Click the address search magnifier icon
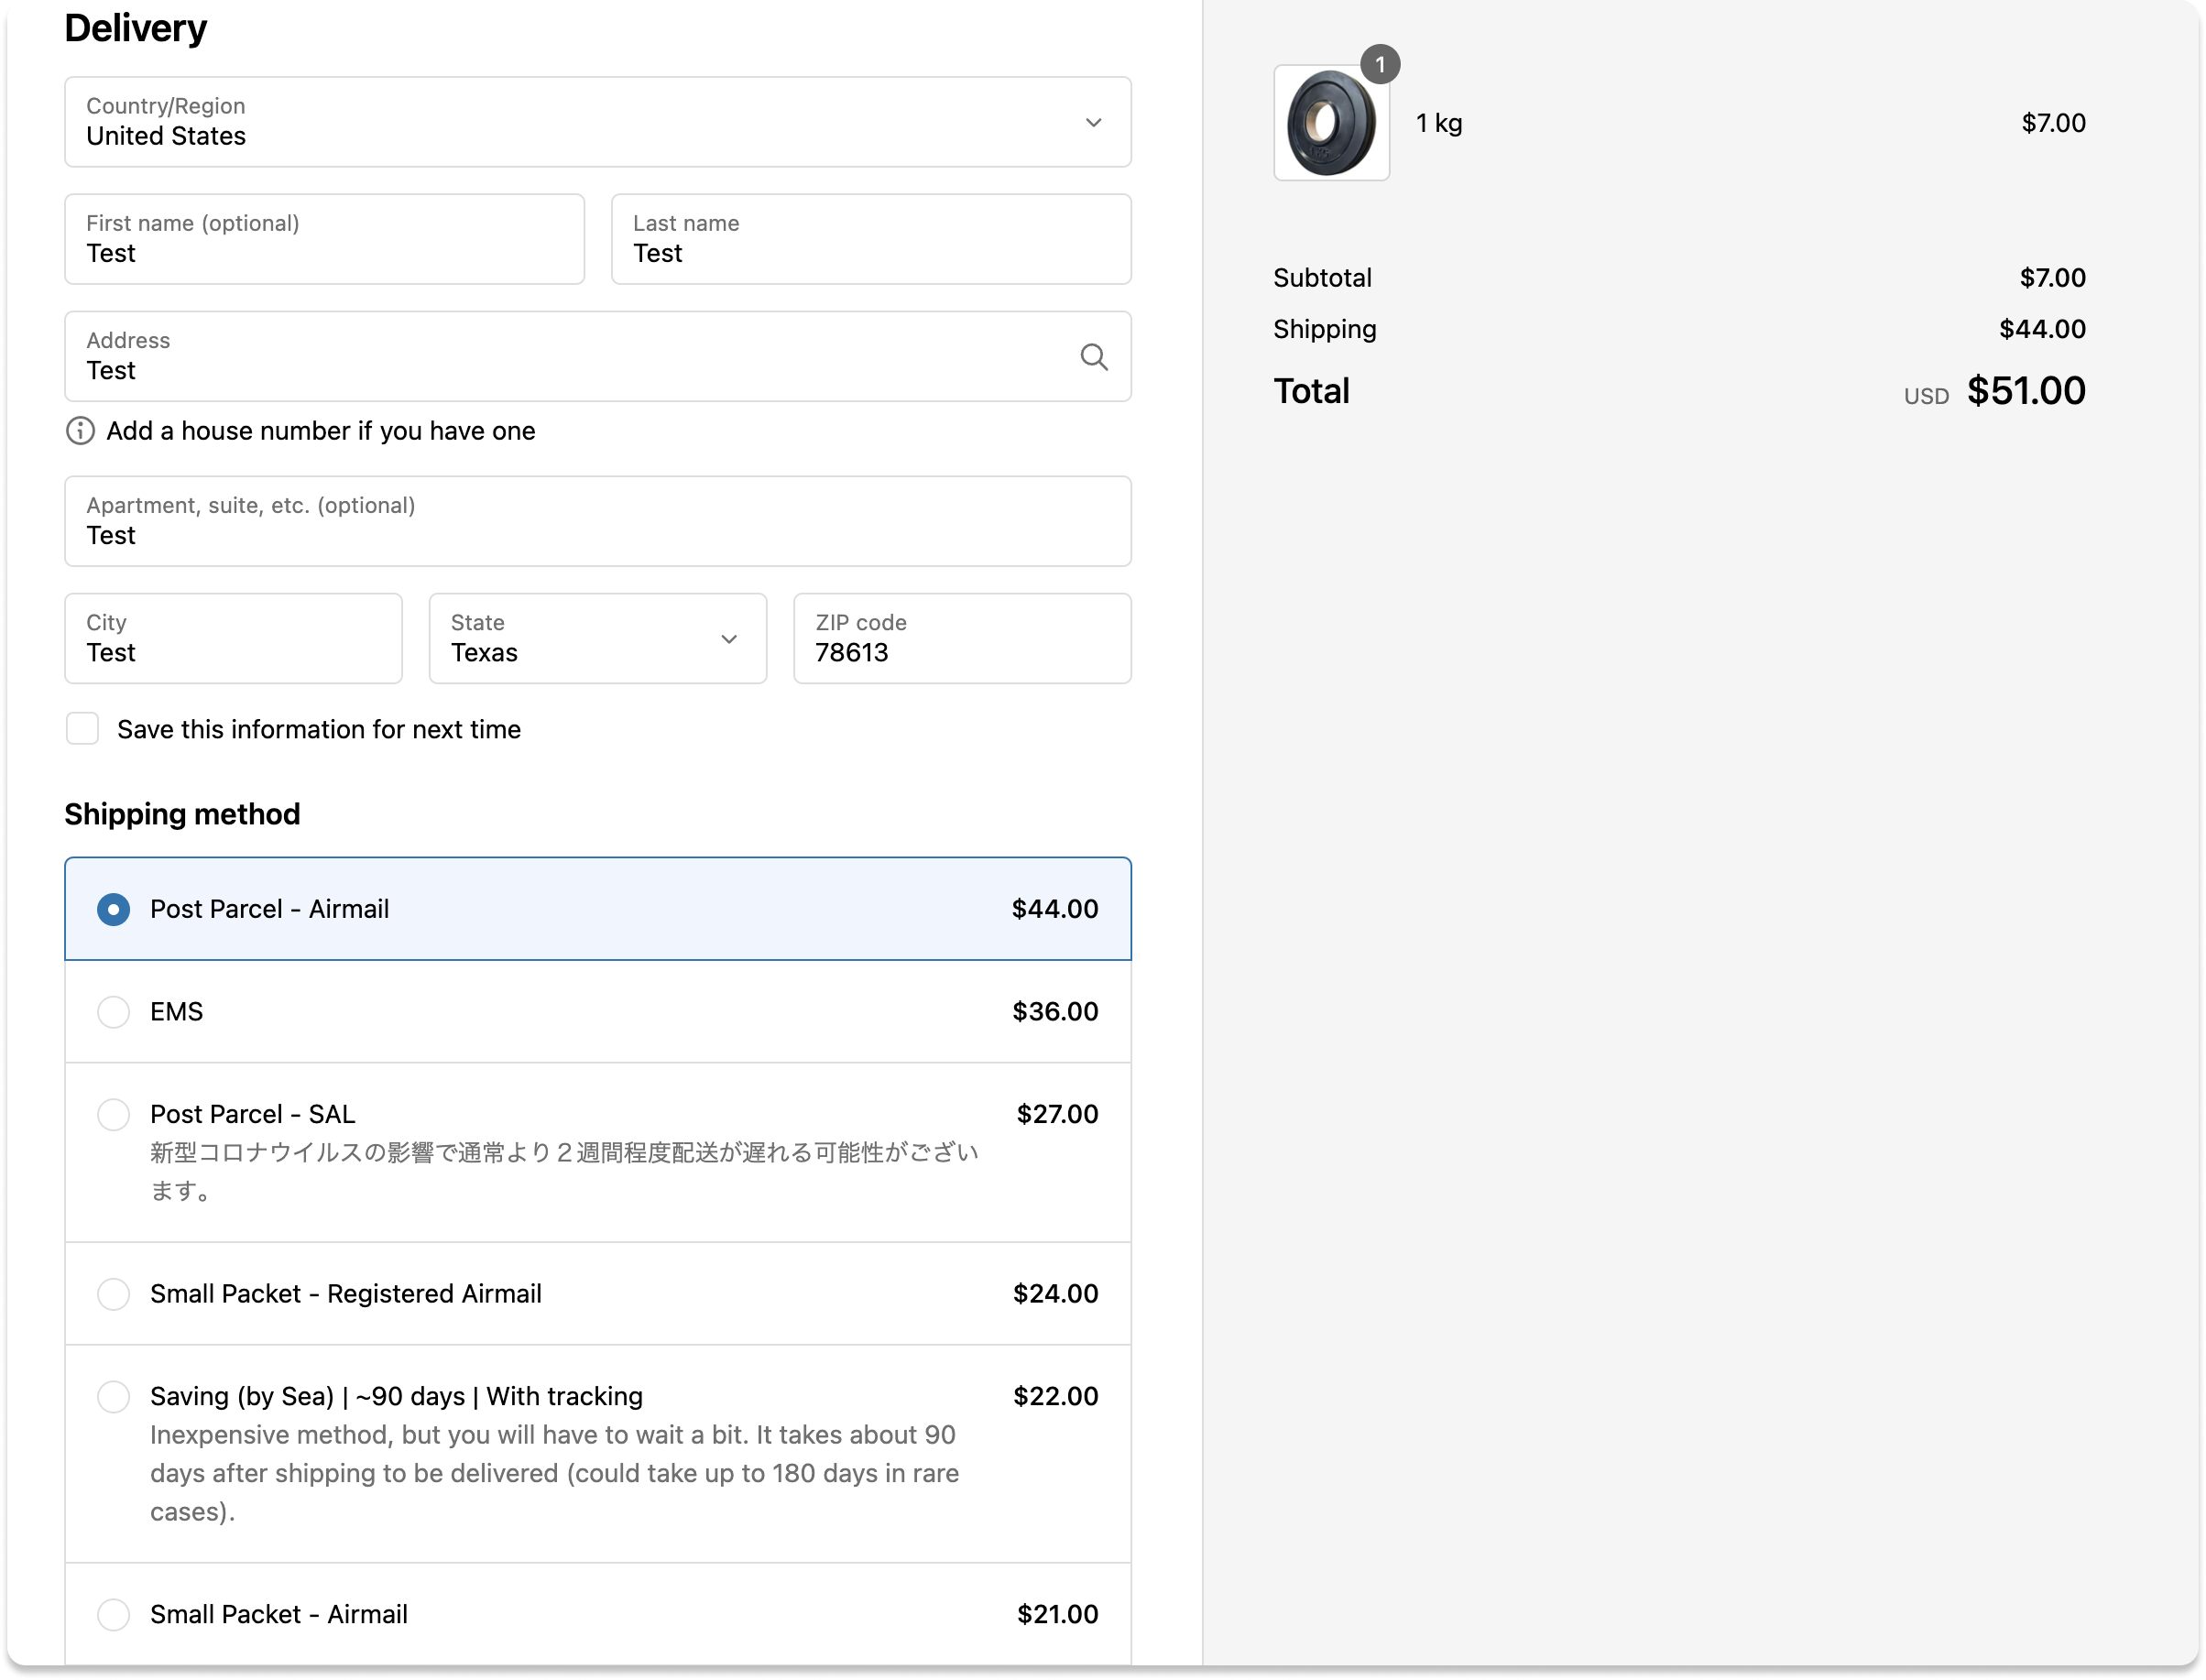Image resolution: width=2206 pixels, height=1680 pixels. point(1093,357)
